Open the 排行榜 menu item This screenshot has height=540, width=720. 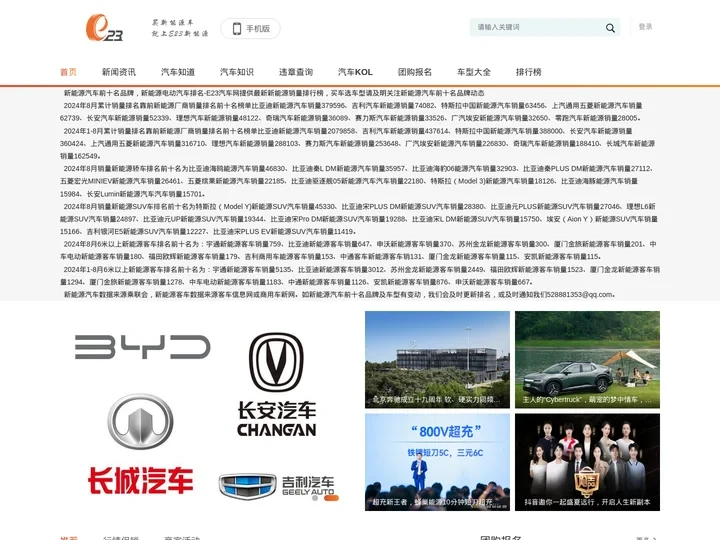coord(529,72)
